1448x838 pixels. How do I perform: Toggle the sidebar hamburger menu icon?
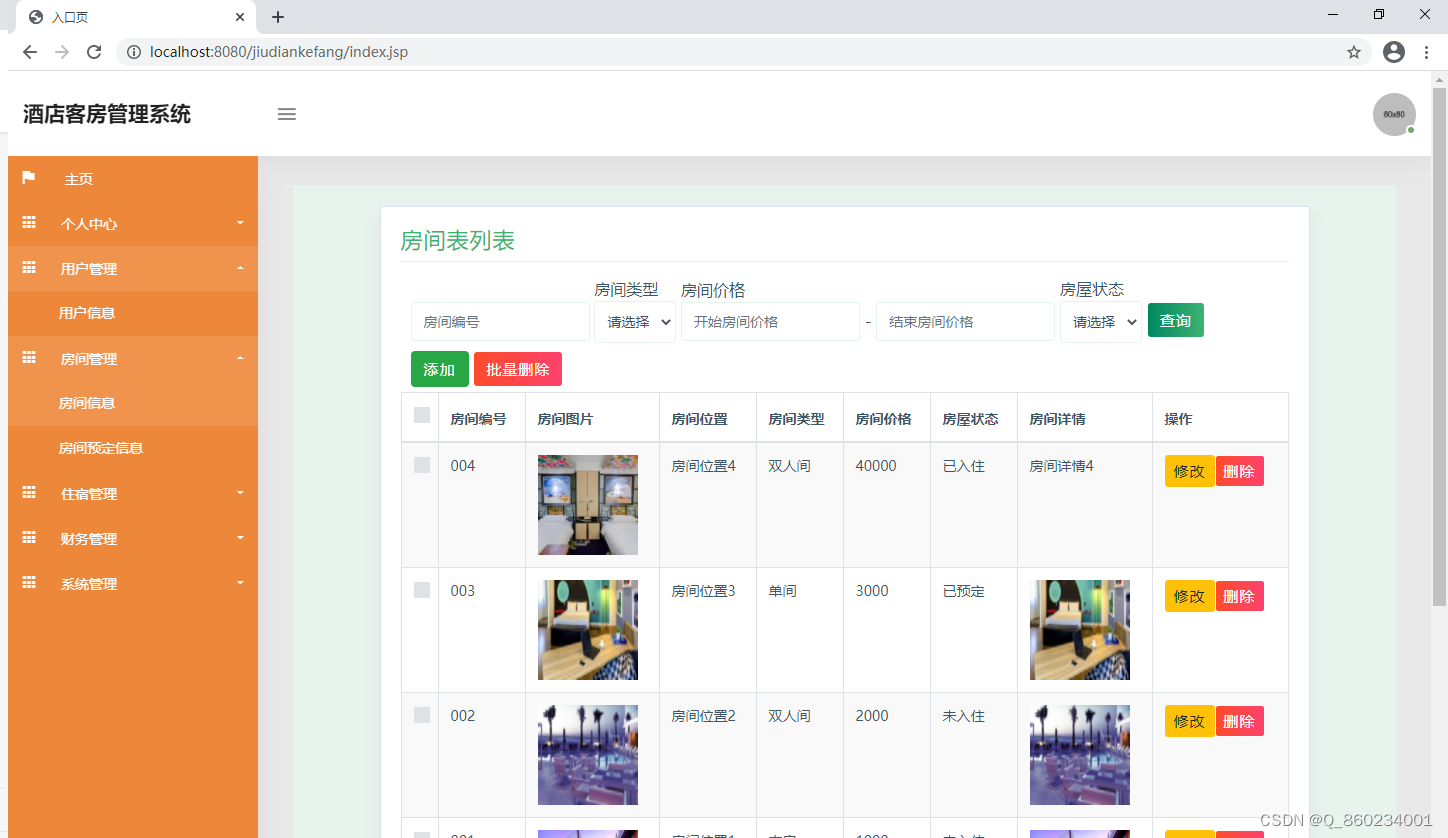287,114
